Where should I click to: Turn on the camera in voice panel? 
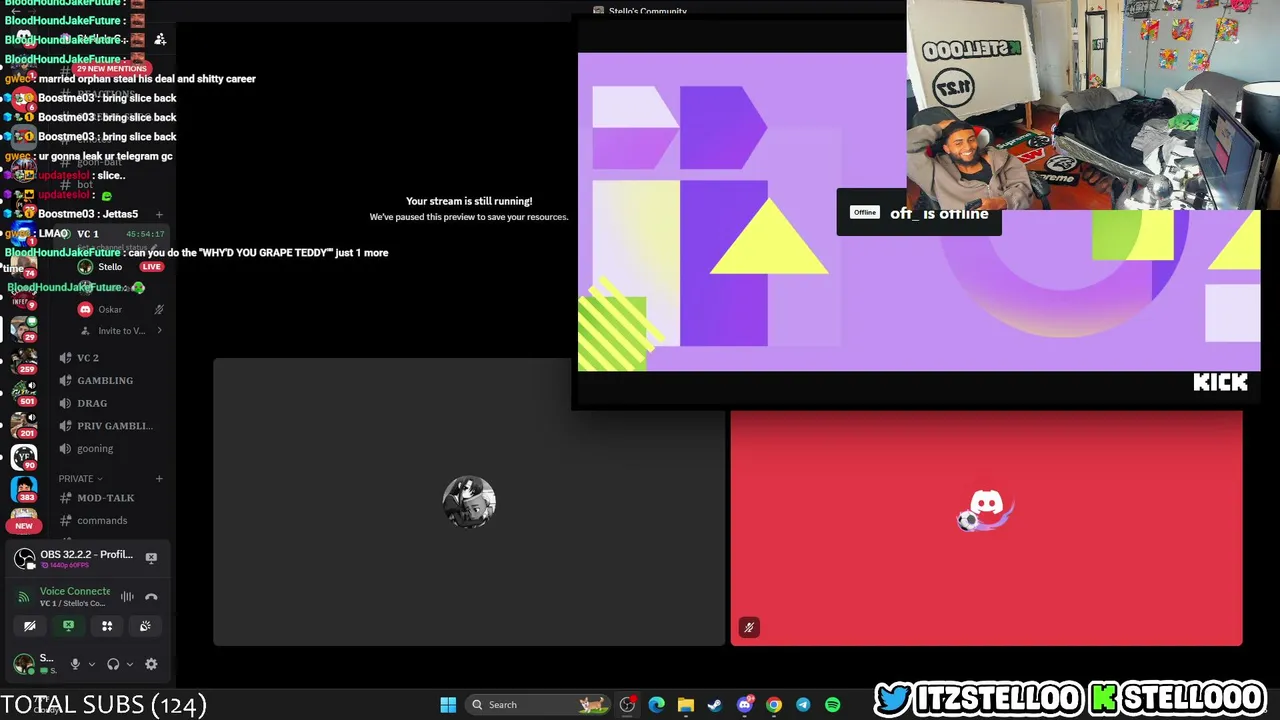(x=30, y=626)
